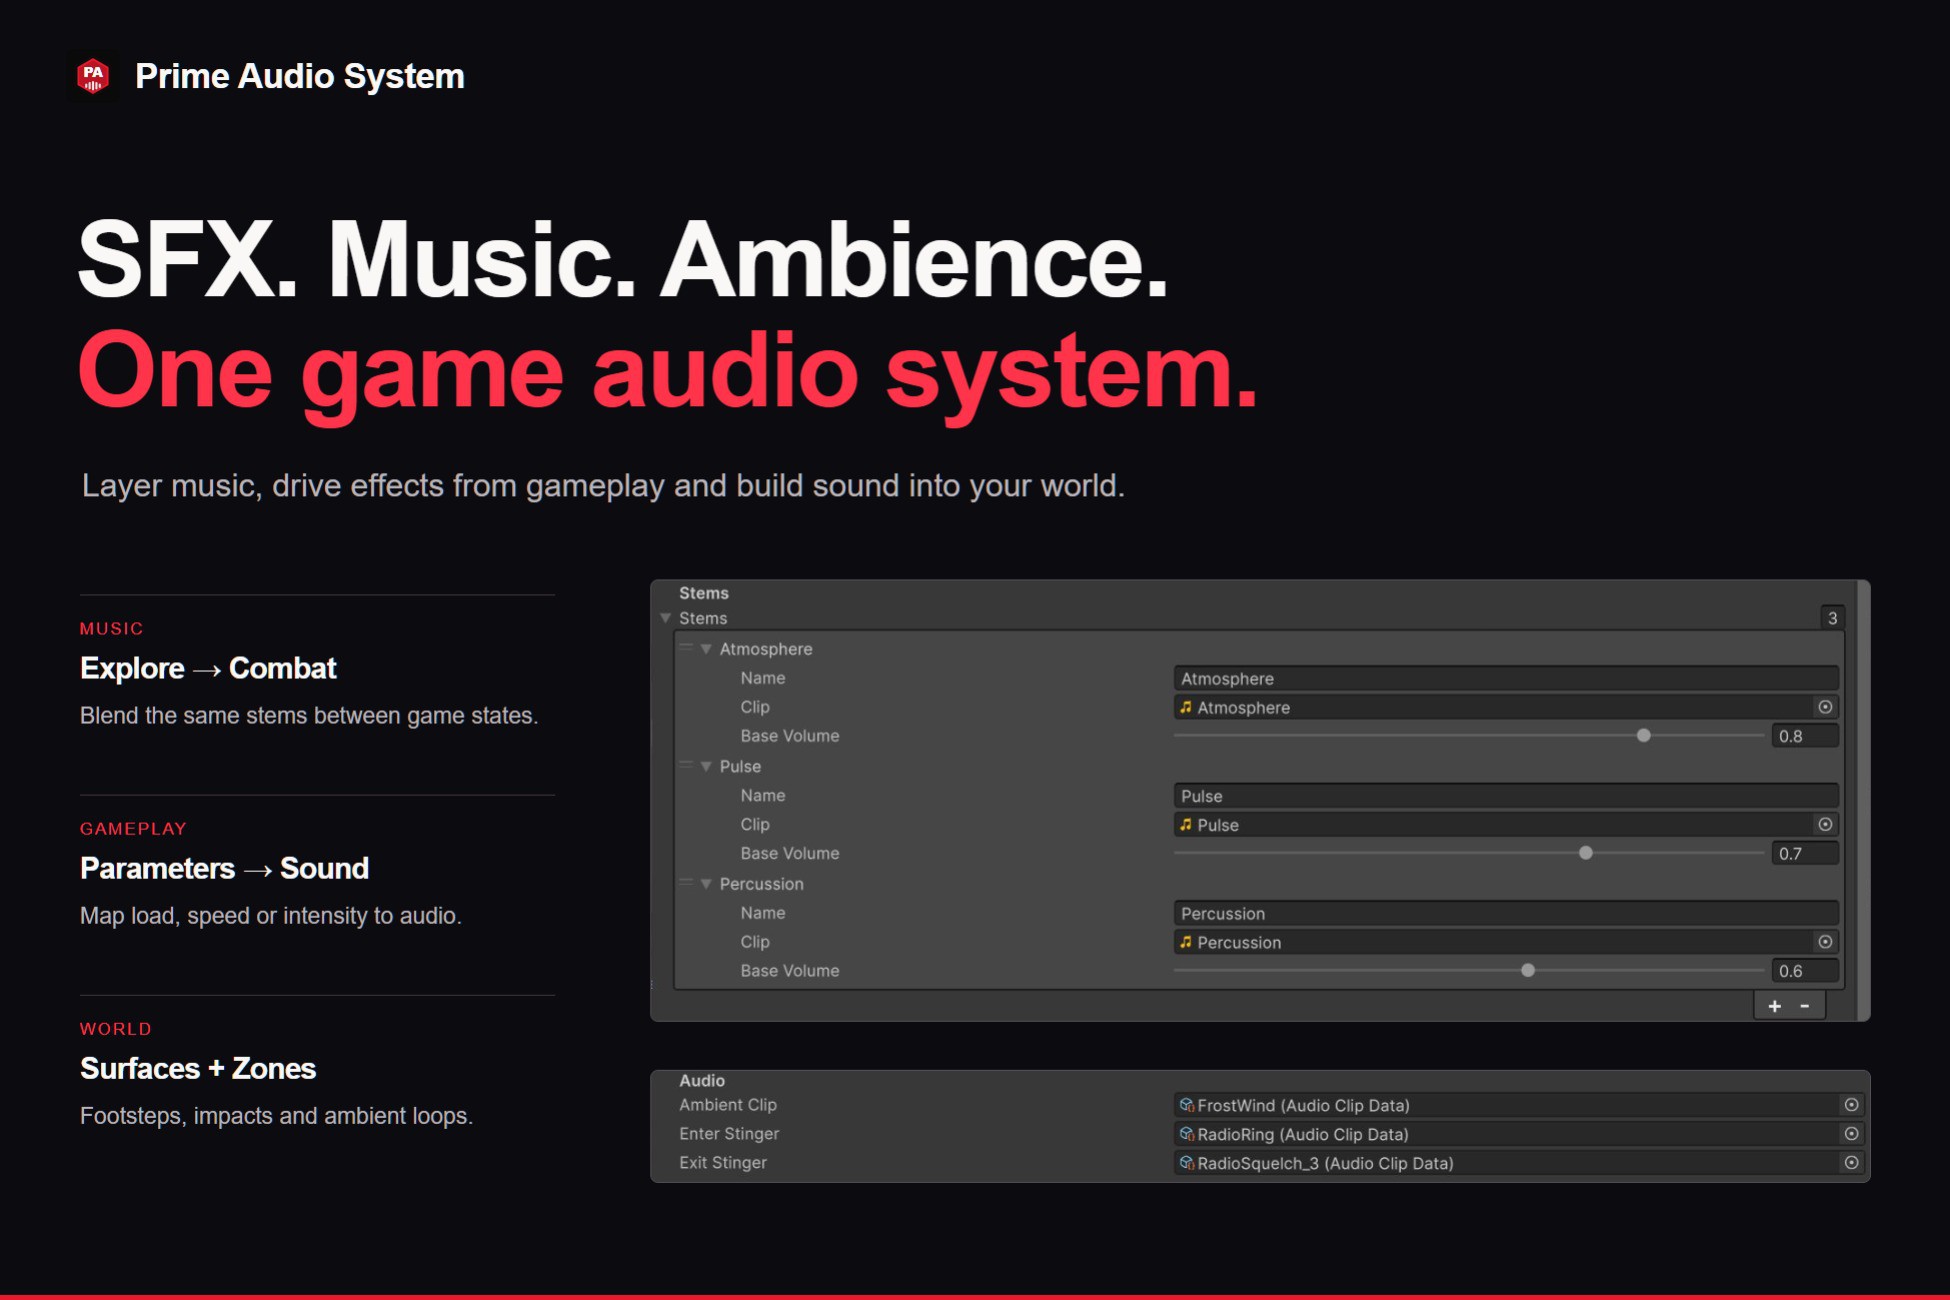Viewport: 1950px width, 1300px height.
Task: Click the Percussion audio clip note icon
Action: (1186, 942)
